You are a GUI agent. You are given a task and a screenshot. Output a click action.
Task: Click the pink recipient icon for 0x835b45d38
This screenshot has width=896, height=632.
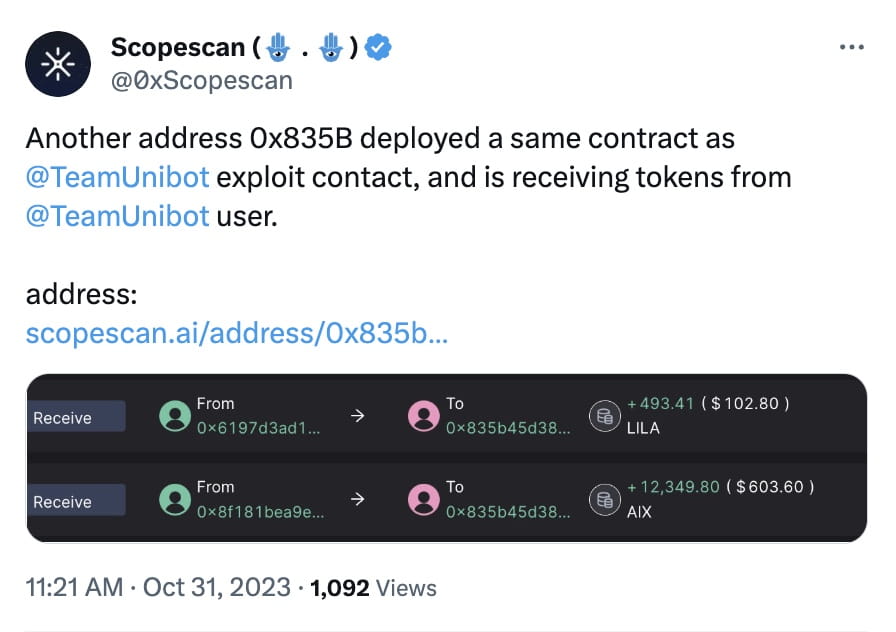pyautogui.click(x=424, y=415)
